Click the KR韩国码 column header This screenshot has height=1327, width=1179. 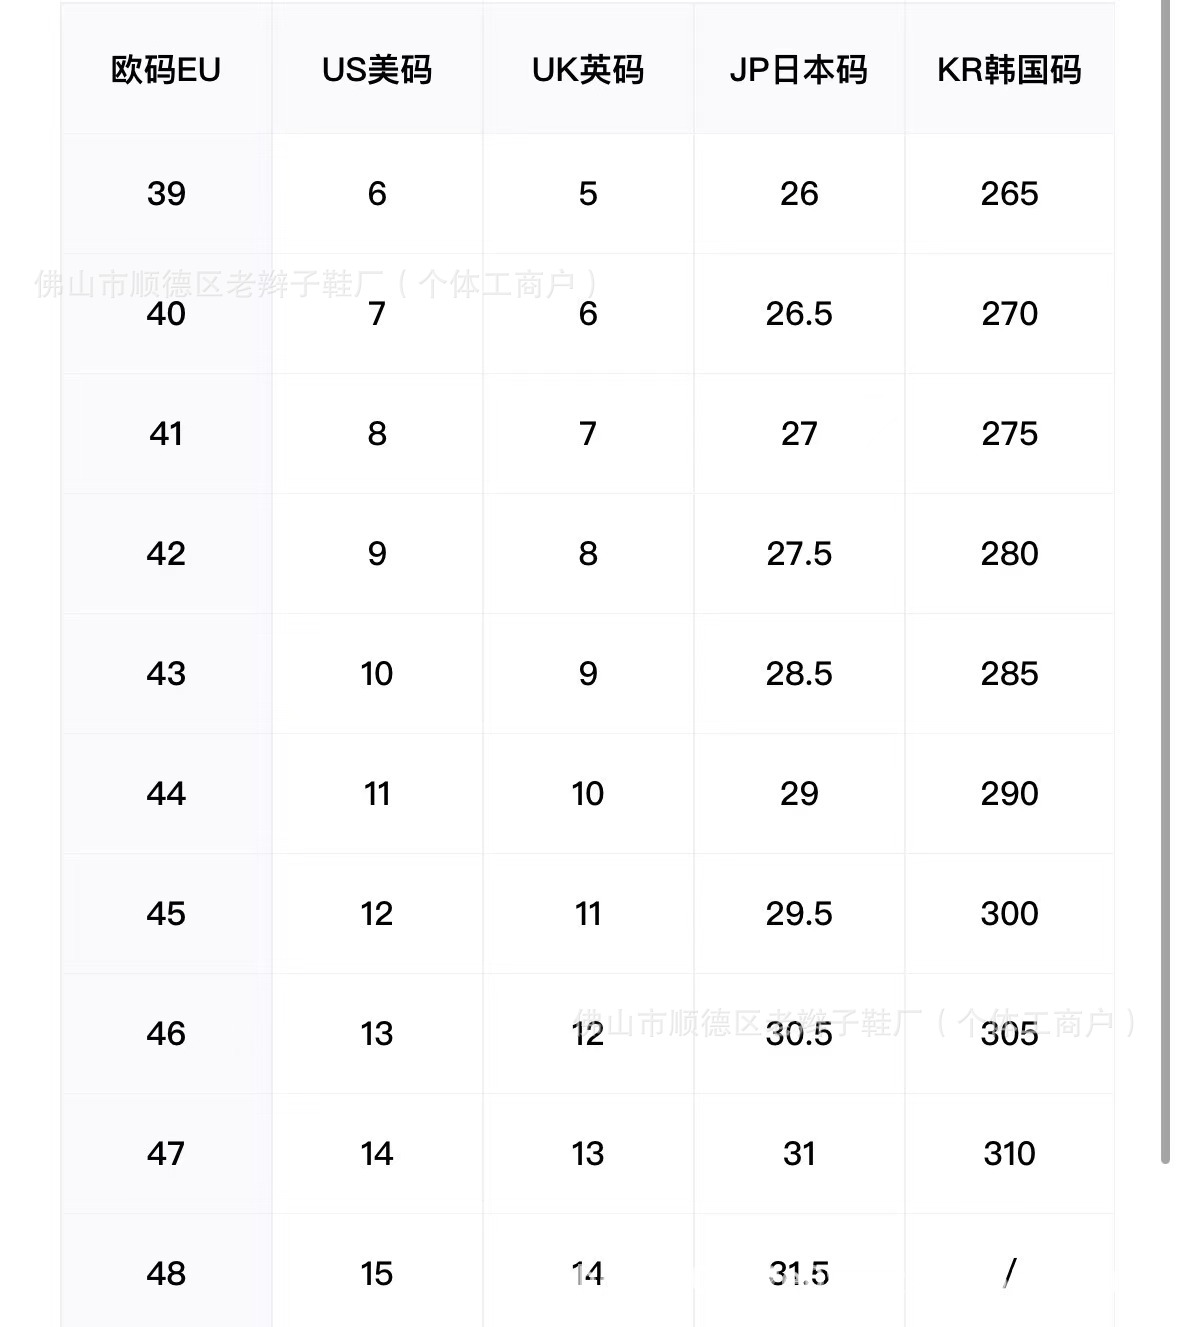click(1009, 70)
